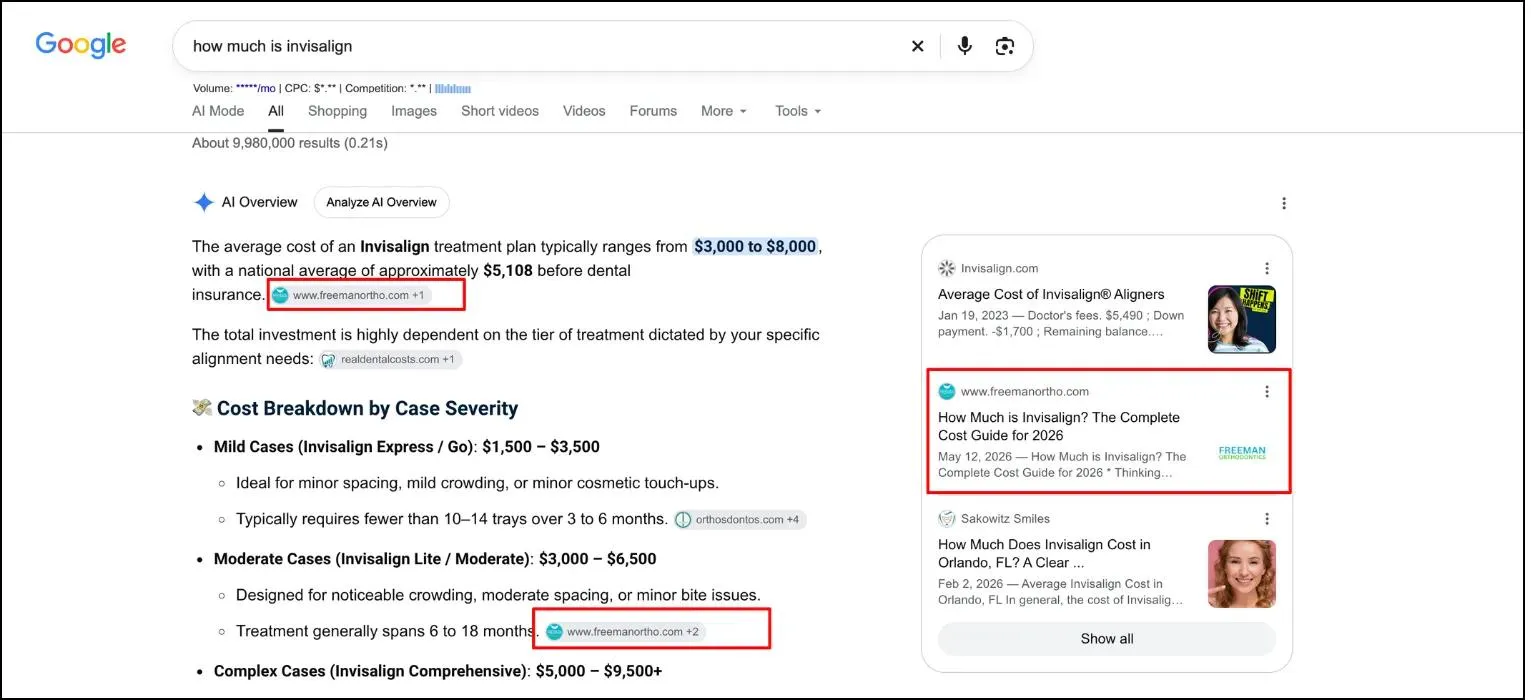The height and width of the screenshot is (700, 1531).
Task: Open the Sakowitz Smiles card options menu
Action: [1267, 518]
